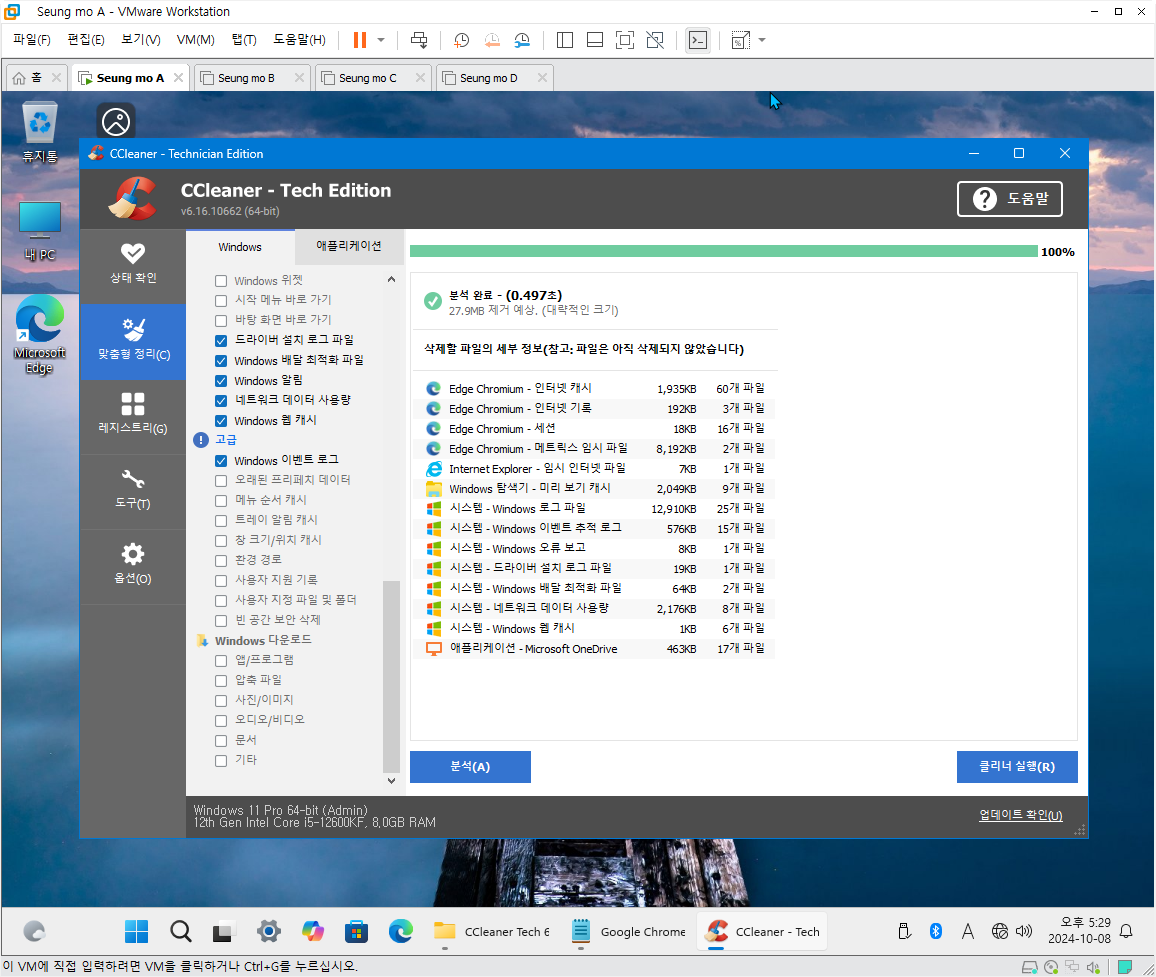Open the snapshot manager toolbar icon
The width and height of the screenshot is (1156, 977).
tap(522, 40)
